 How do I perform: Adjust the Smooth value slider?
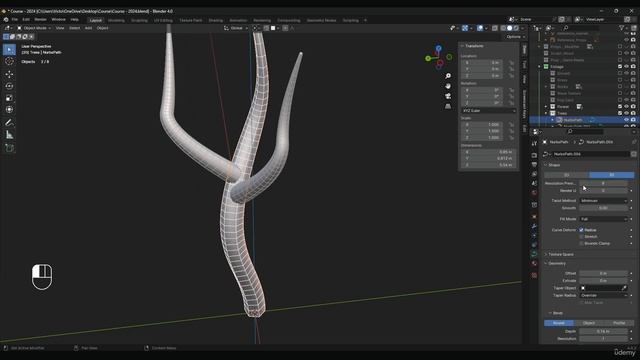pos(604,208)
